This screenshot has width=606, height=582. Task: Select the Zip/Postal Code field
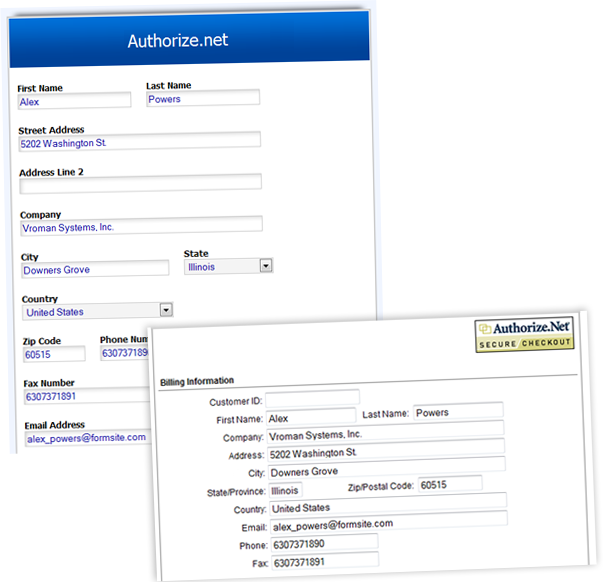(x=450, y=484)
